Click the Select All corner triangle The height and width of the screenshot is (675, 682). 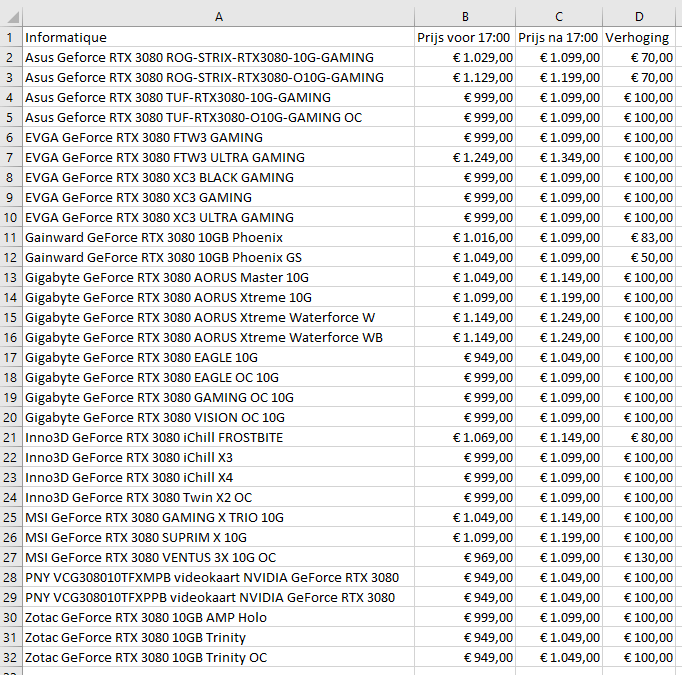tap(12, 17)
